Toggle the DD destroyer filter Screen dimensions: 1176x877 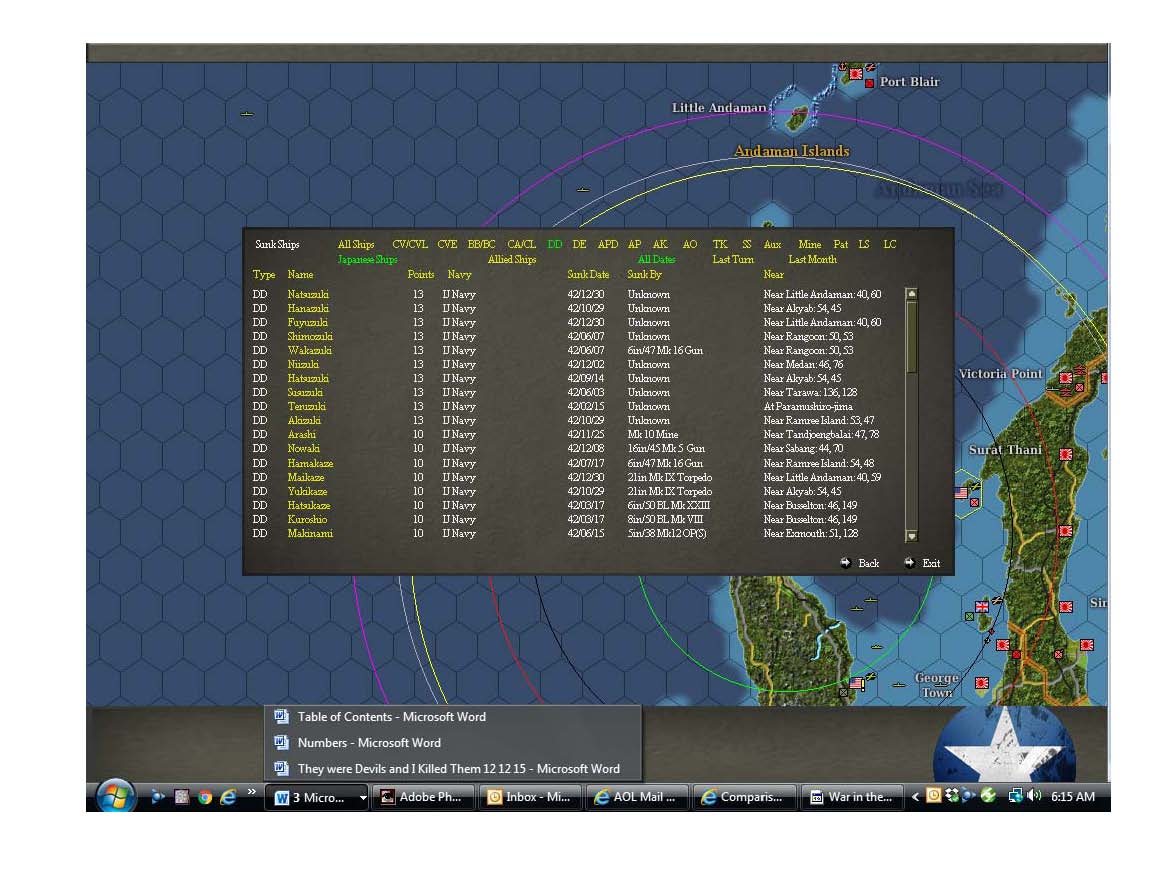click(x=555, y=245)
